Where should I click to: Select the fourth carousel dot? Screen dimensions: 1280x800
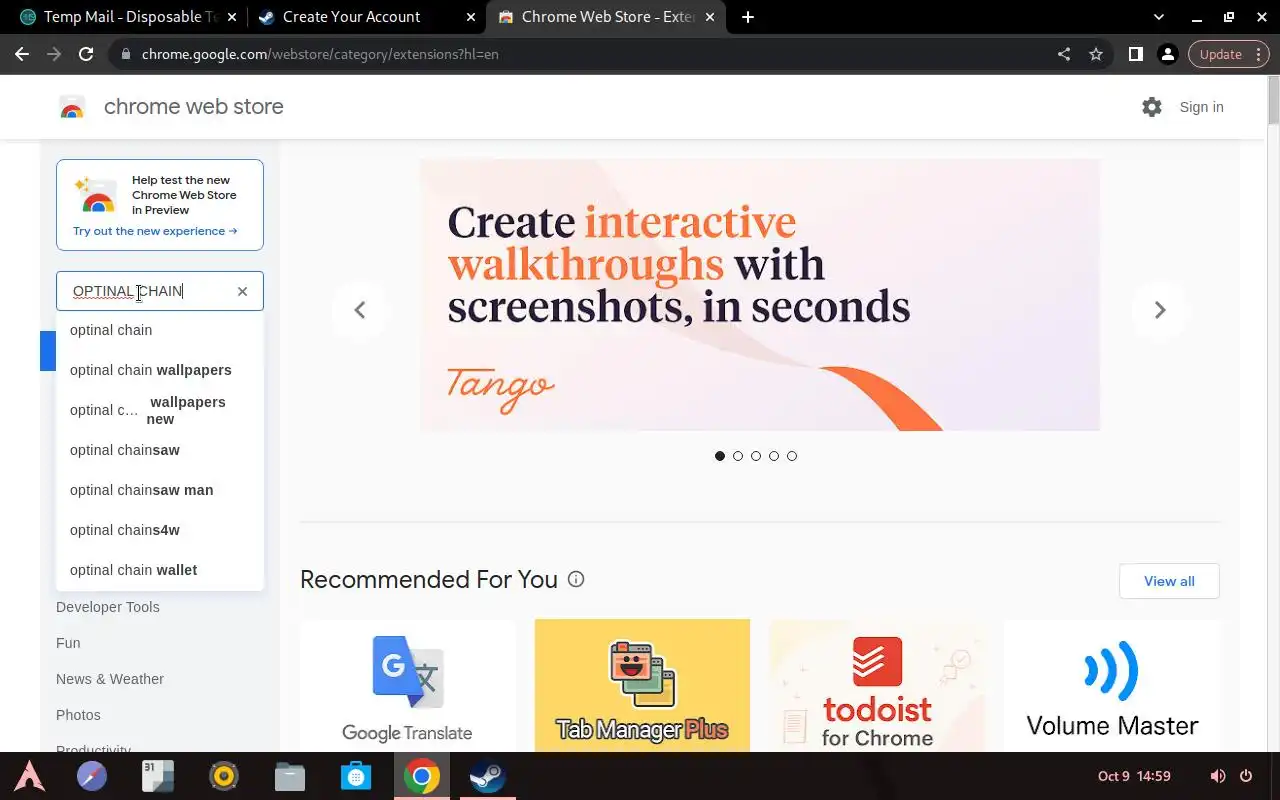pos(774,456)
